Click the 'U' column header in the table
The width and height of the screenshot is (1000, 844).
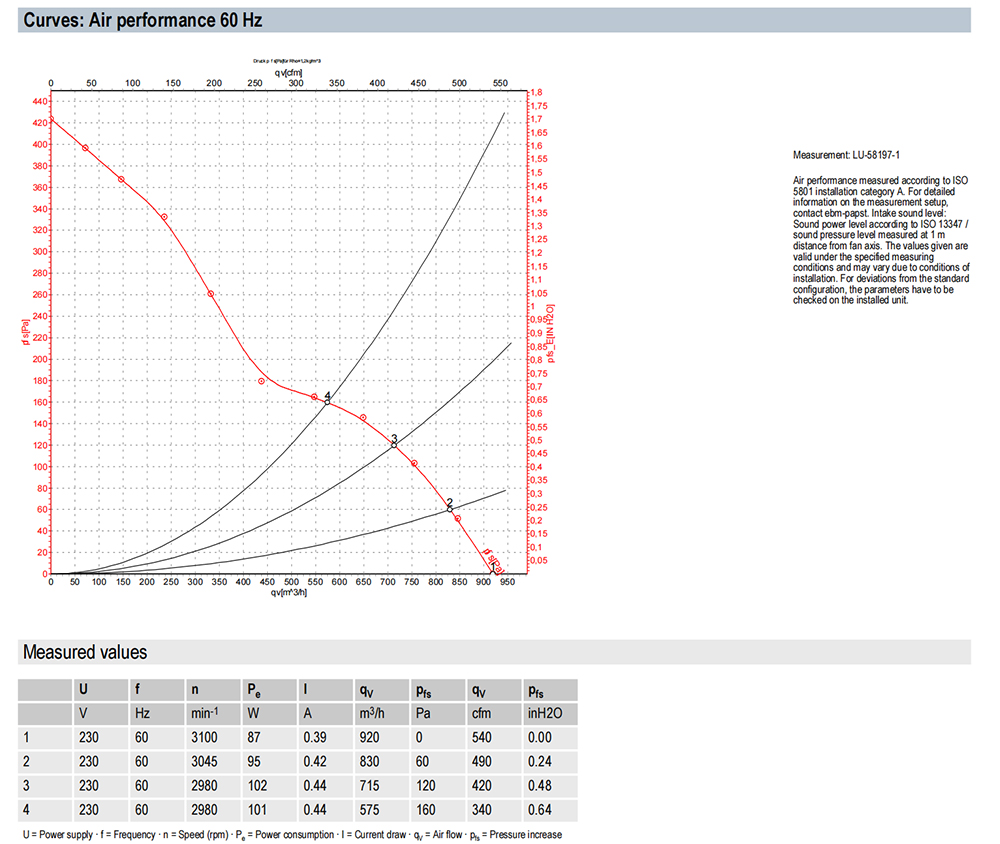(82, 690)
